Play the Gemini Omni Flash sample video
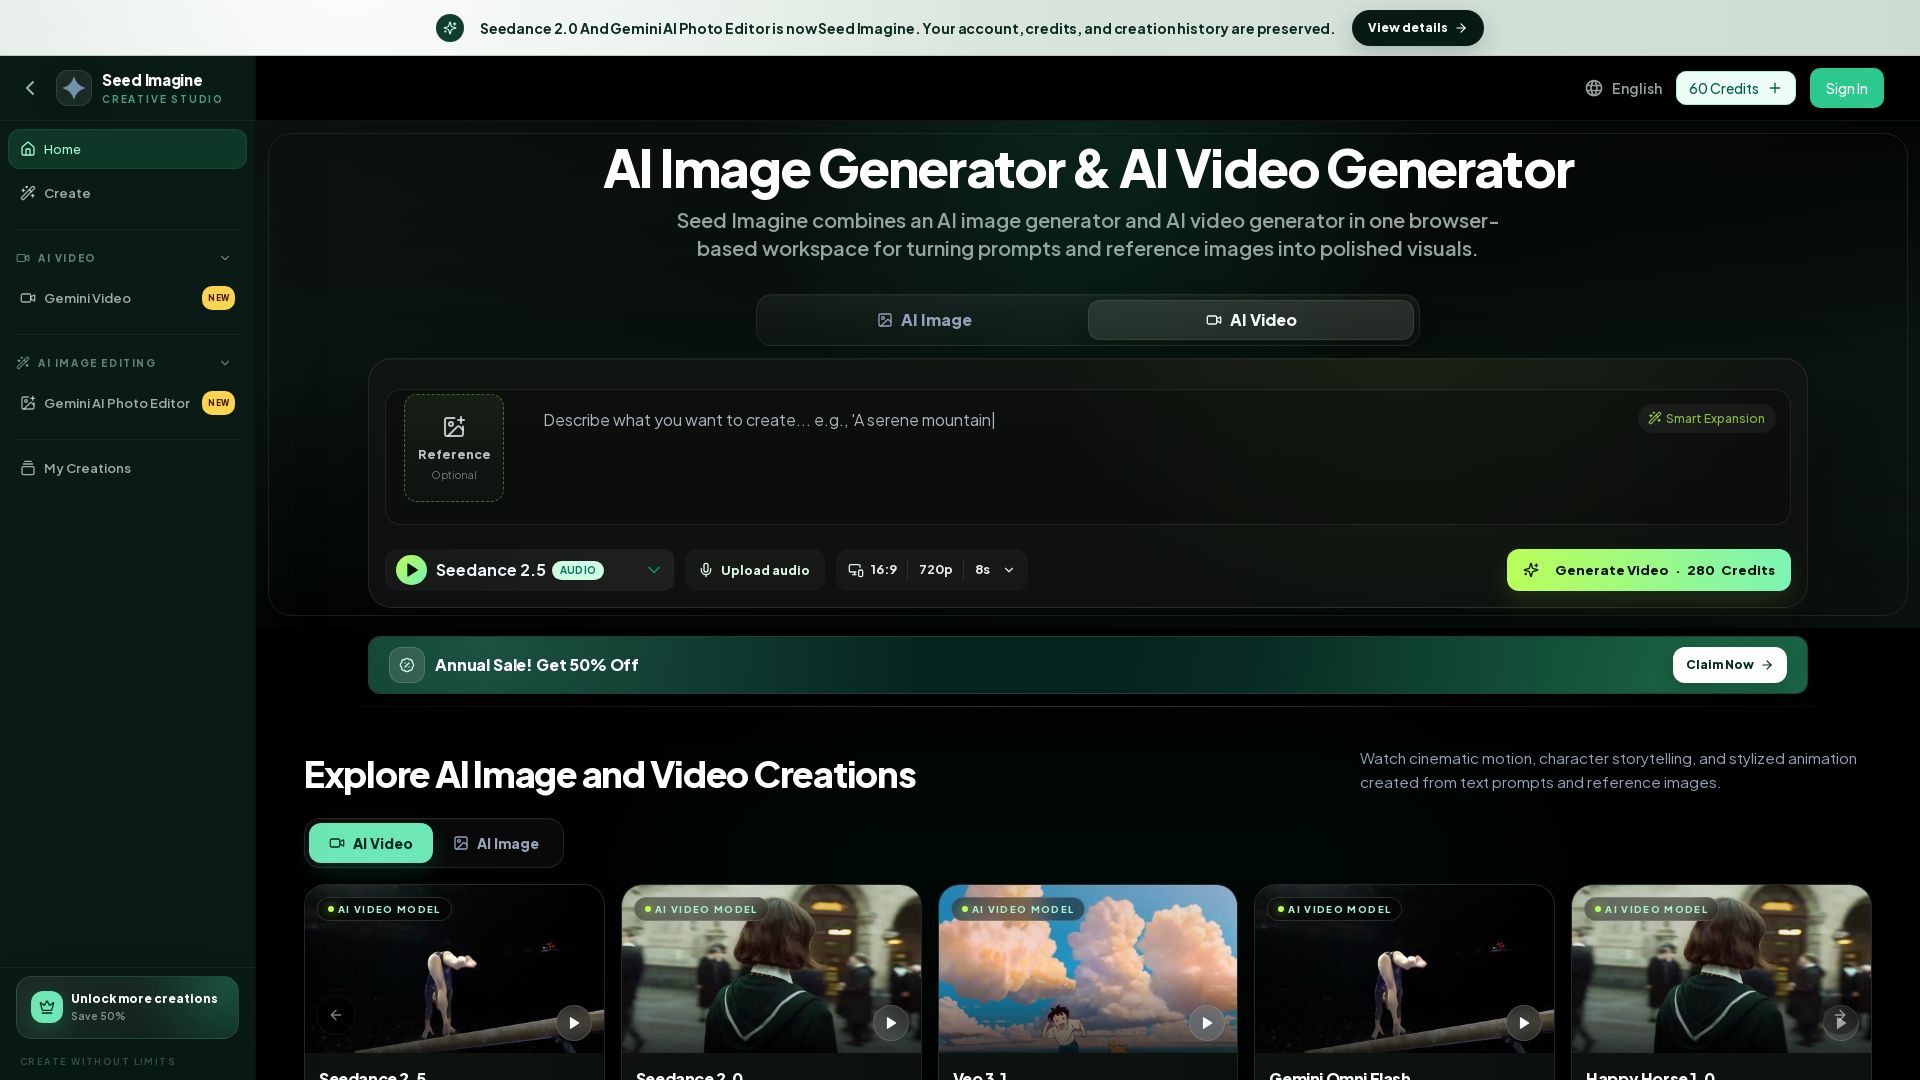This screenshot has height=1080, width=1920. [1524, 1023]
